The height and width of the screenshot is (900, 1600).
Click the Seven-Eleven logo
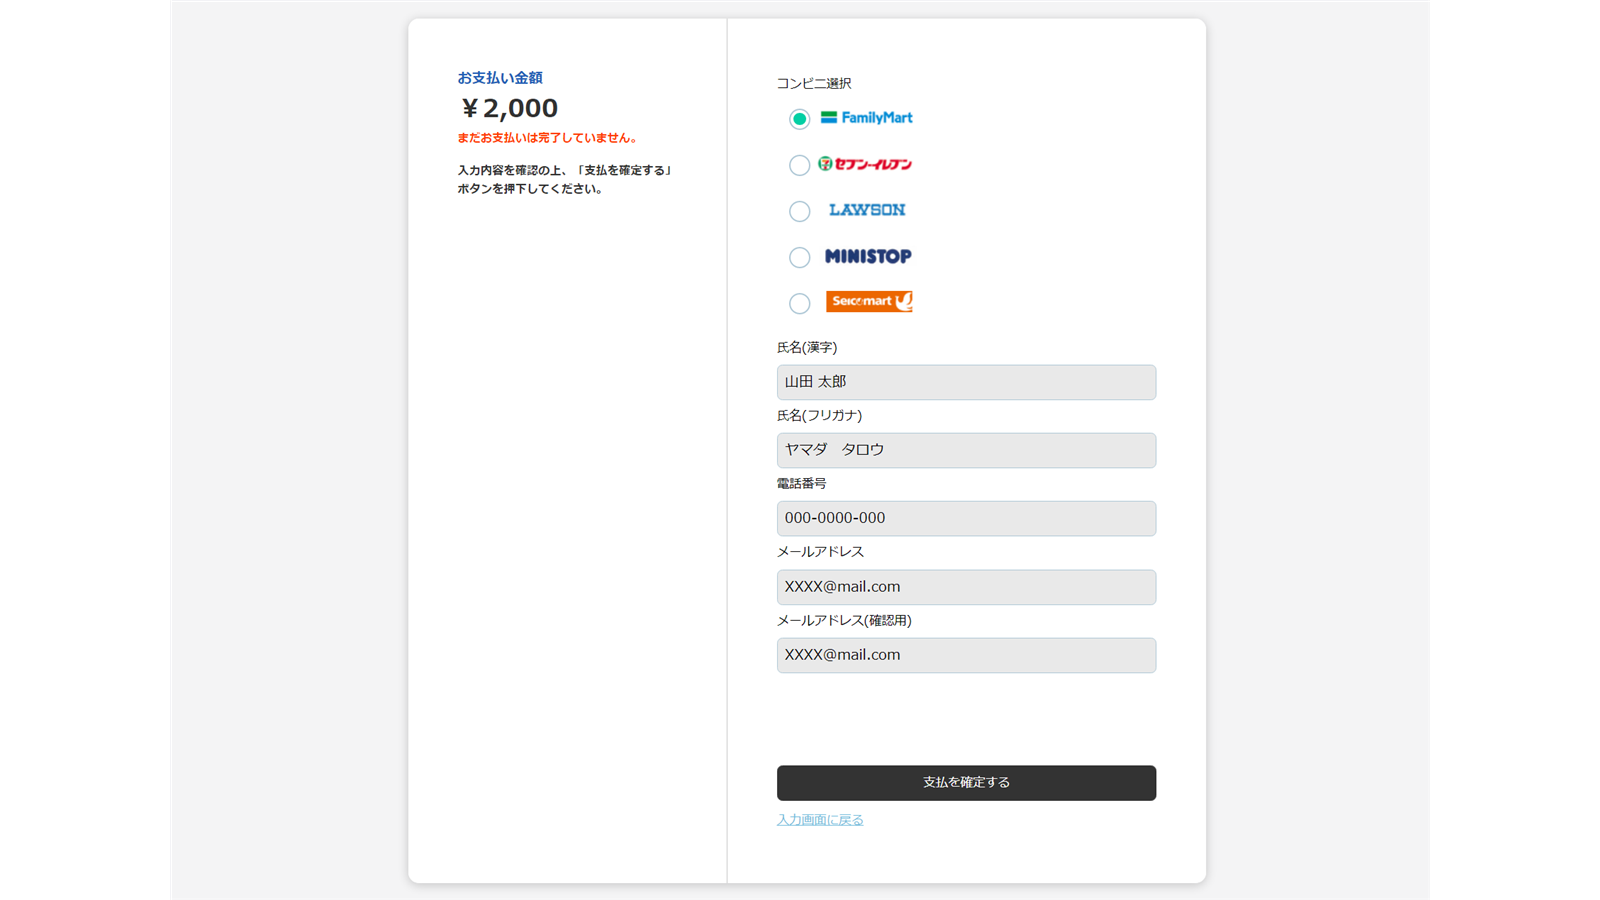pos(865,164)
